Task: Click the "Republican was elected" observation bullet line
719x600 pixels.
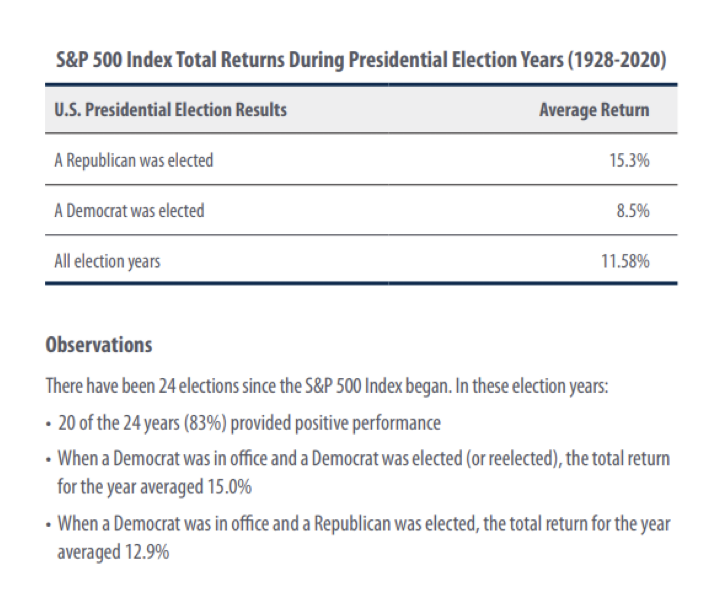Action: (x=364, y=523)
